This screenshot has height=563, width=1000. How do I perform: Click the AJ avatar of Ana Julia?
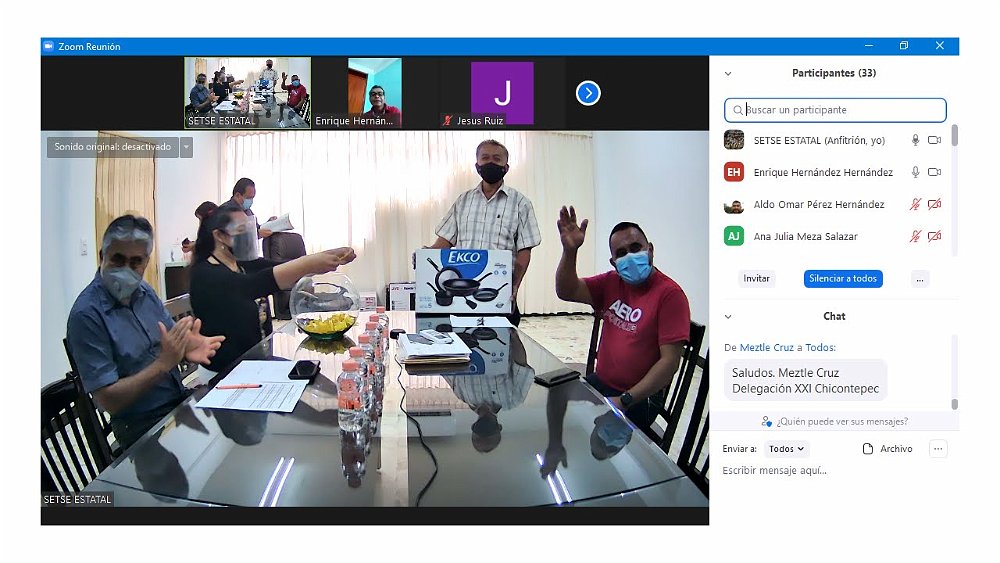pyautogui.click(x=734, y=237)
